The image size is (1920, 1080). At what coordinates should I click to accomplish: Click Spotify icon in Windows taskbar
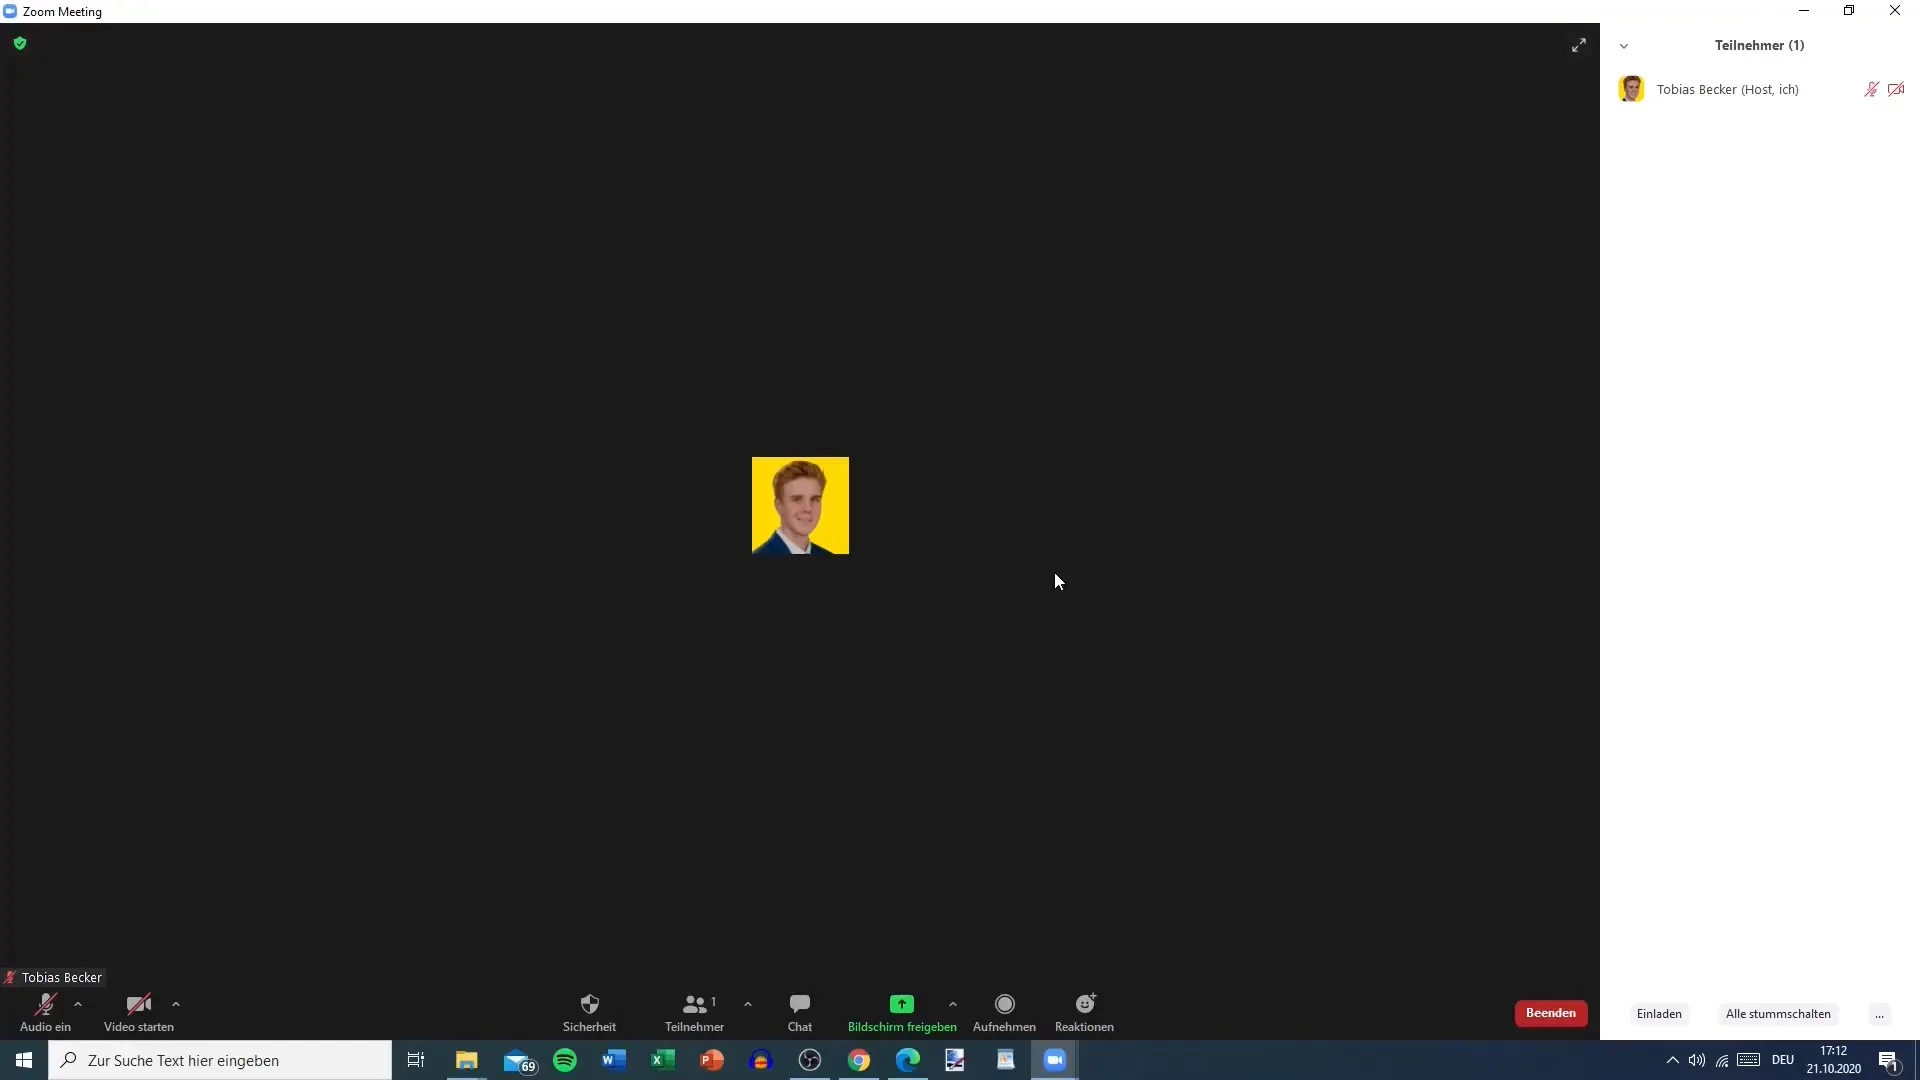[x=563, y=1060]
